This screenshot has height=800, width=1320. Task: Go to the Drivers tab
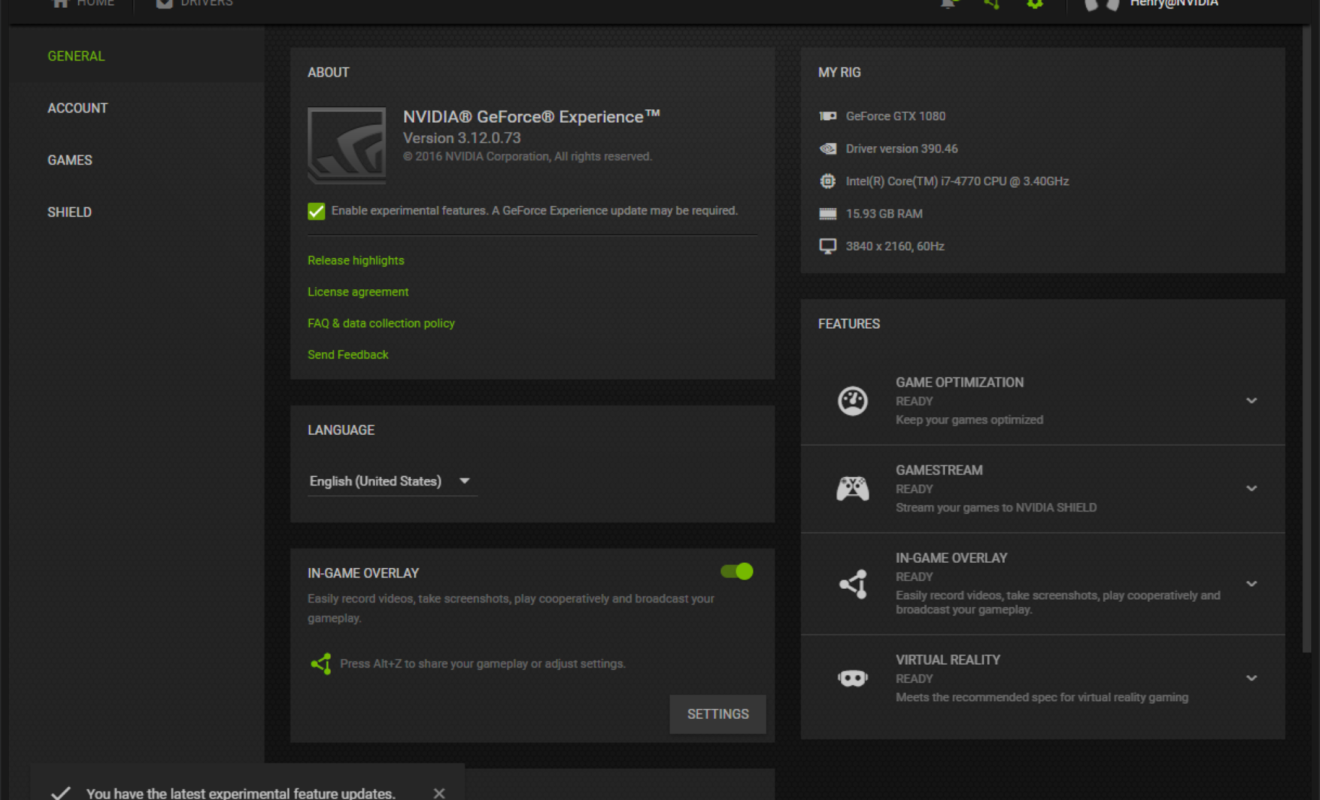[195, 4]
